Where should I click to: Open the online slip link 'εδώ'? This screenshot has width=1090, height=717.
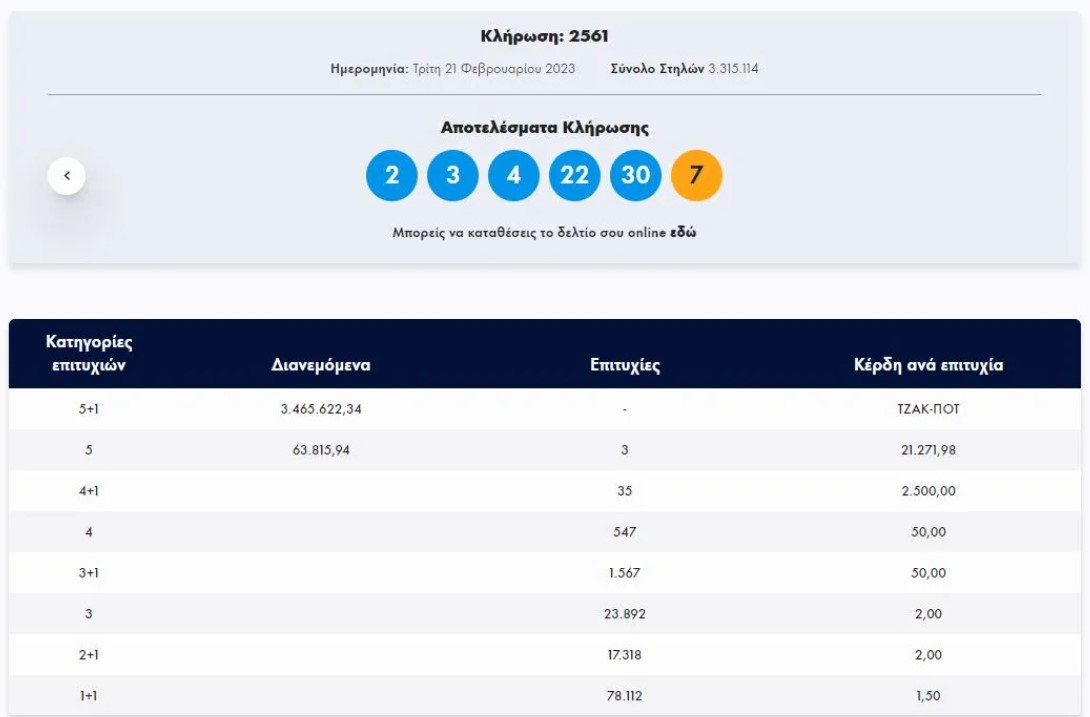(683, 232)
